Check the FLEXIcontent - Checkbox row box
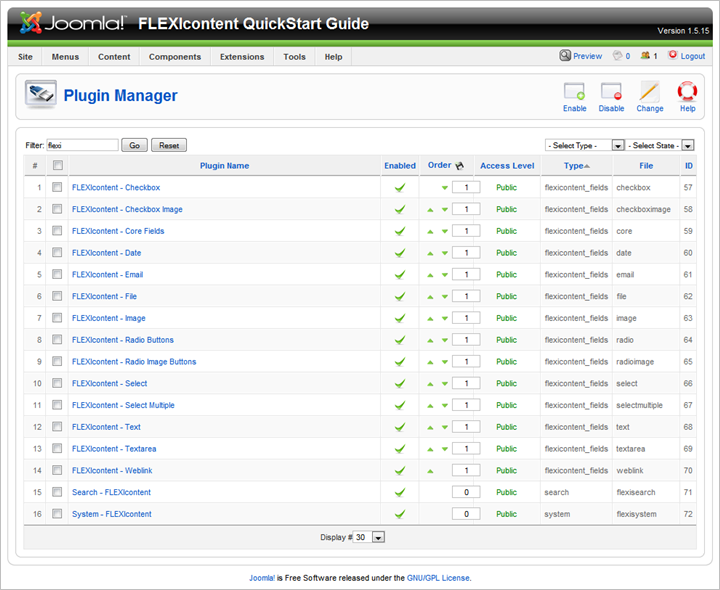Image resolution: width=720 pixels, height=590 pixels. [x=57, y=187]
